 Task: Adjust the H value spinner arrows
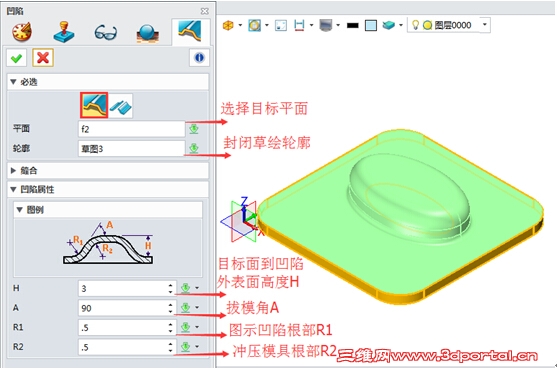pos(171,288)
